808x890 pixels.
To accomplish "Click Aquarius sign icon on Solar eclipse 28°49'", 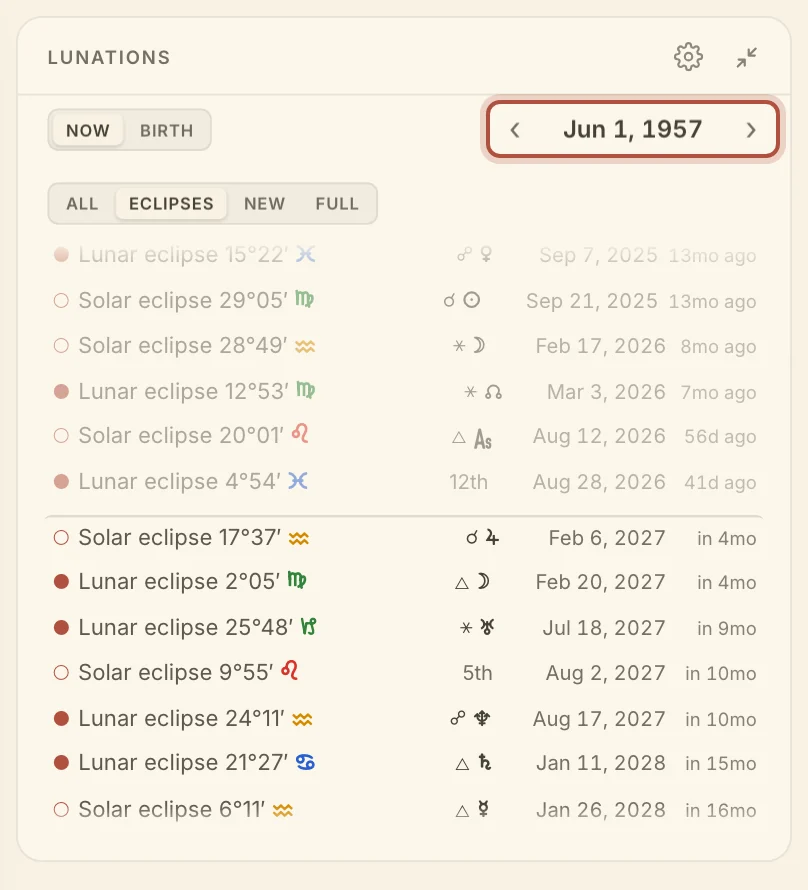I will [x=305, y=346].
